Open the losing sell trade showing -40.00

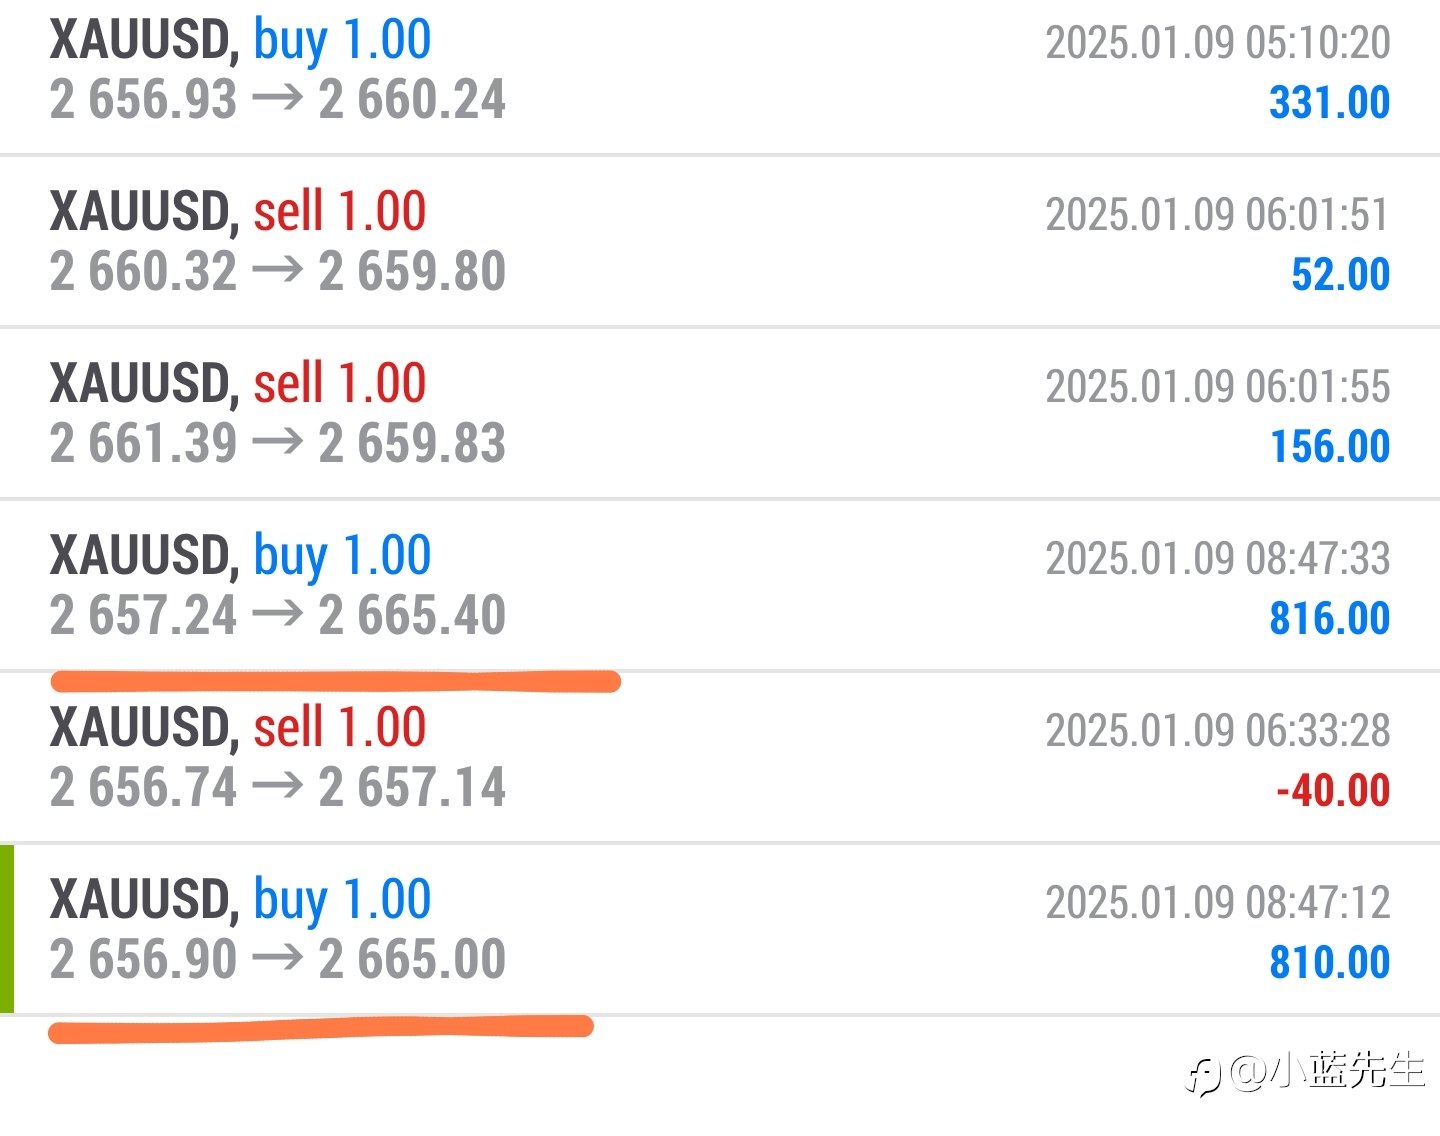(720, 757)
